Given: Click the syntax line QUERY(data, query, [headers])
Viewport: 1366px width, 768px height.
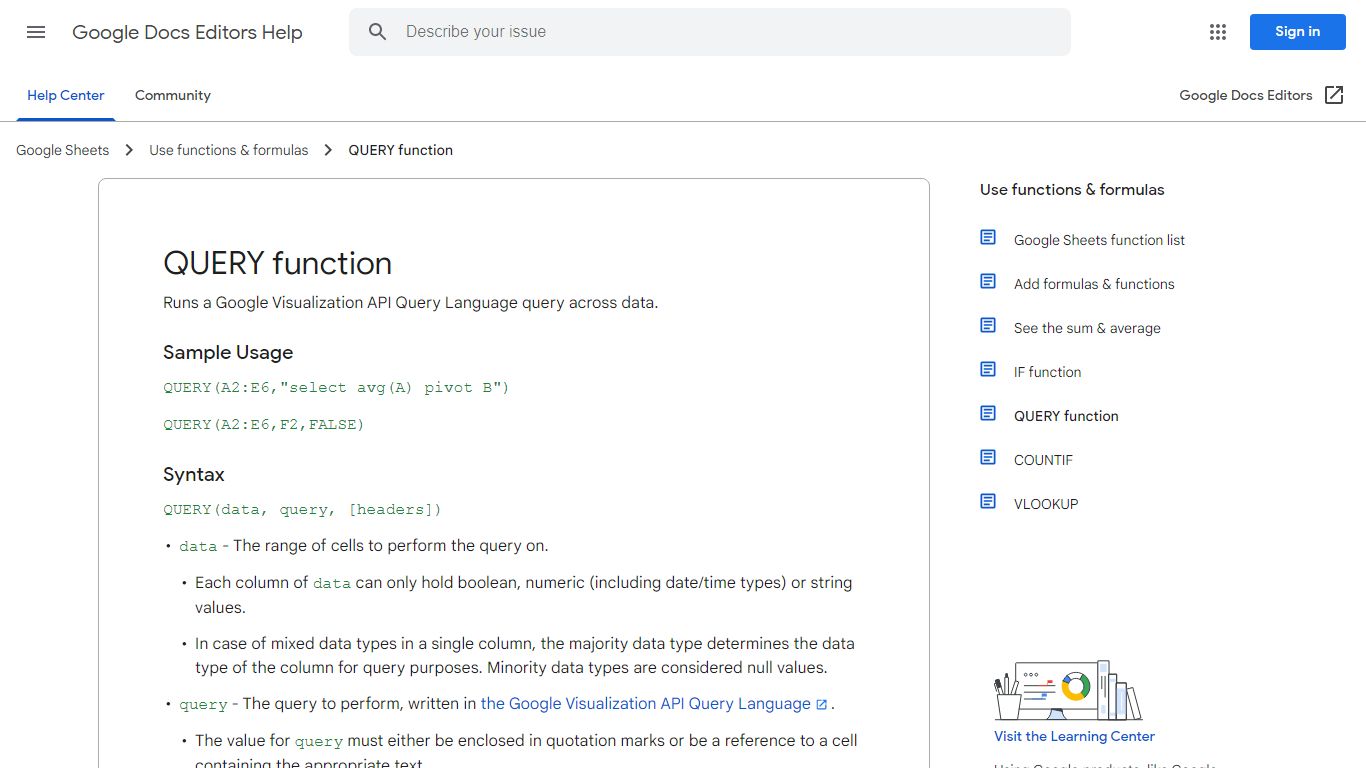Looking at the screenshot, I should (x=302, y=510).
